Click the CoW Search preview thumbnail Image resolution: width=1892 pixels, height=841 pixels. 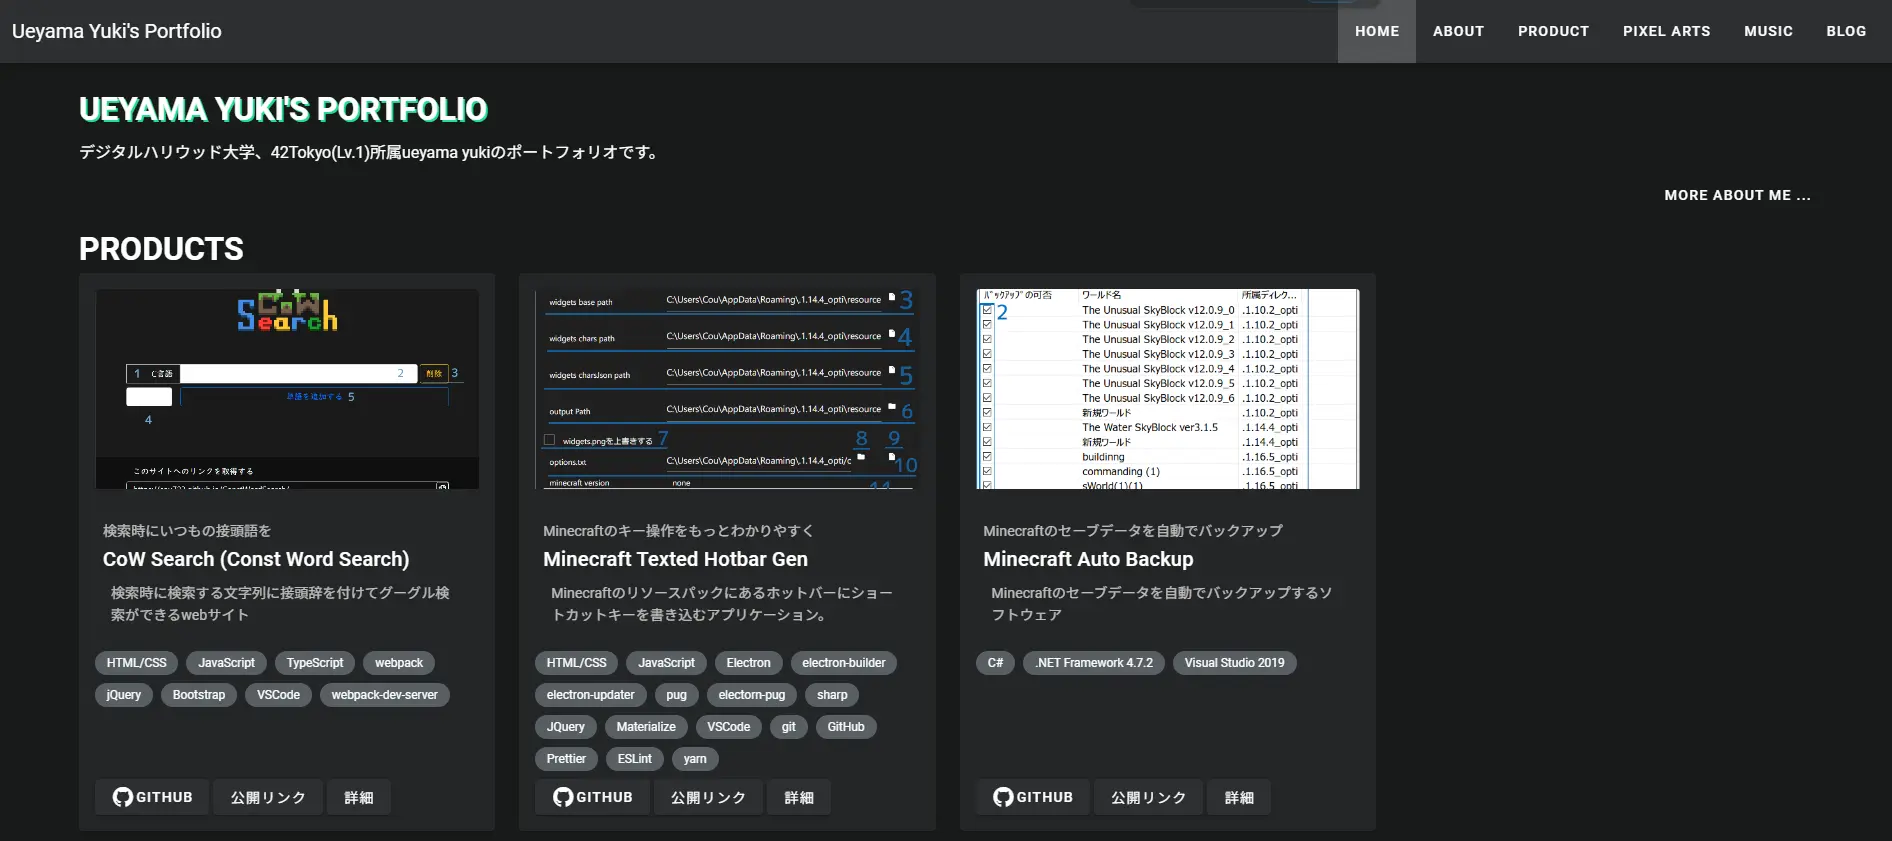tap(287, 389)
